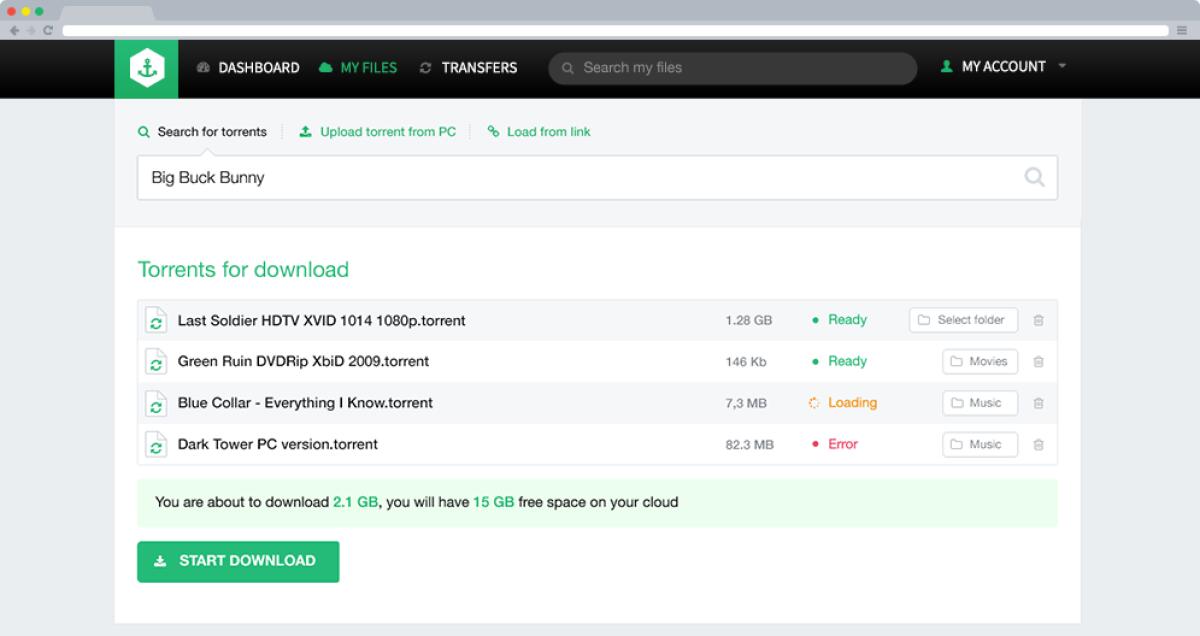
Task: Delete Dark Tower torrent using its trash icon
Action: 1038,444
